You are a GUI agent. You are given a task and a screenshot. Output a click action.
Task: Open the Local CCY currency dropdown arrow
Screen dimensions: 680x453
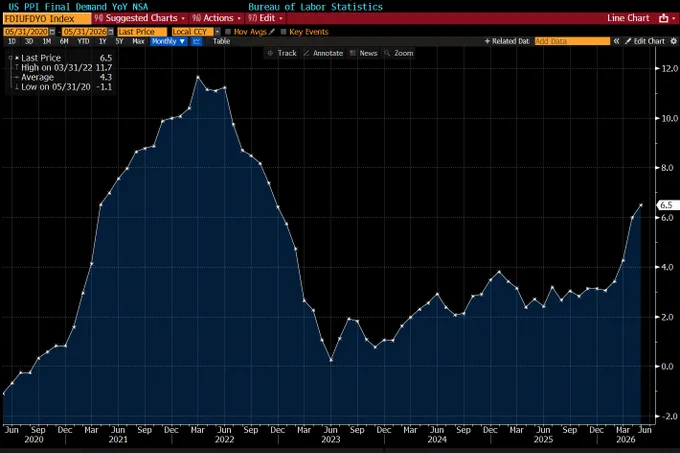click(x=217, y=32)
